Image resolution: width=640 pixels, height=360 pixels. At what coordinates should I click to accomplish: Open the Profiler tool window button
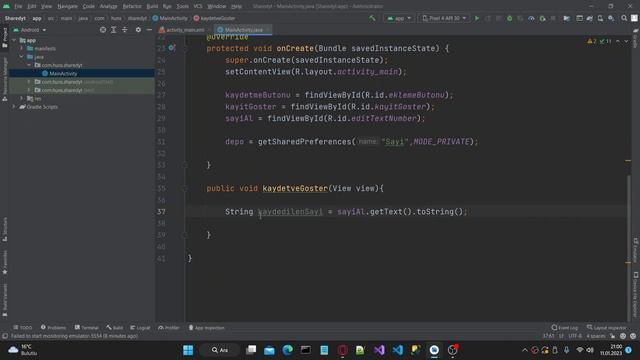pos(169,327)
